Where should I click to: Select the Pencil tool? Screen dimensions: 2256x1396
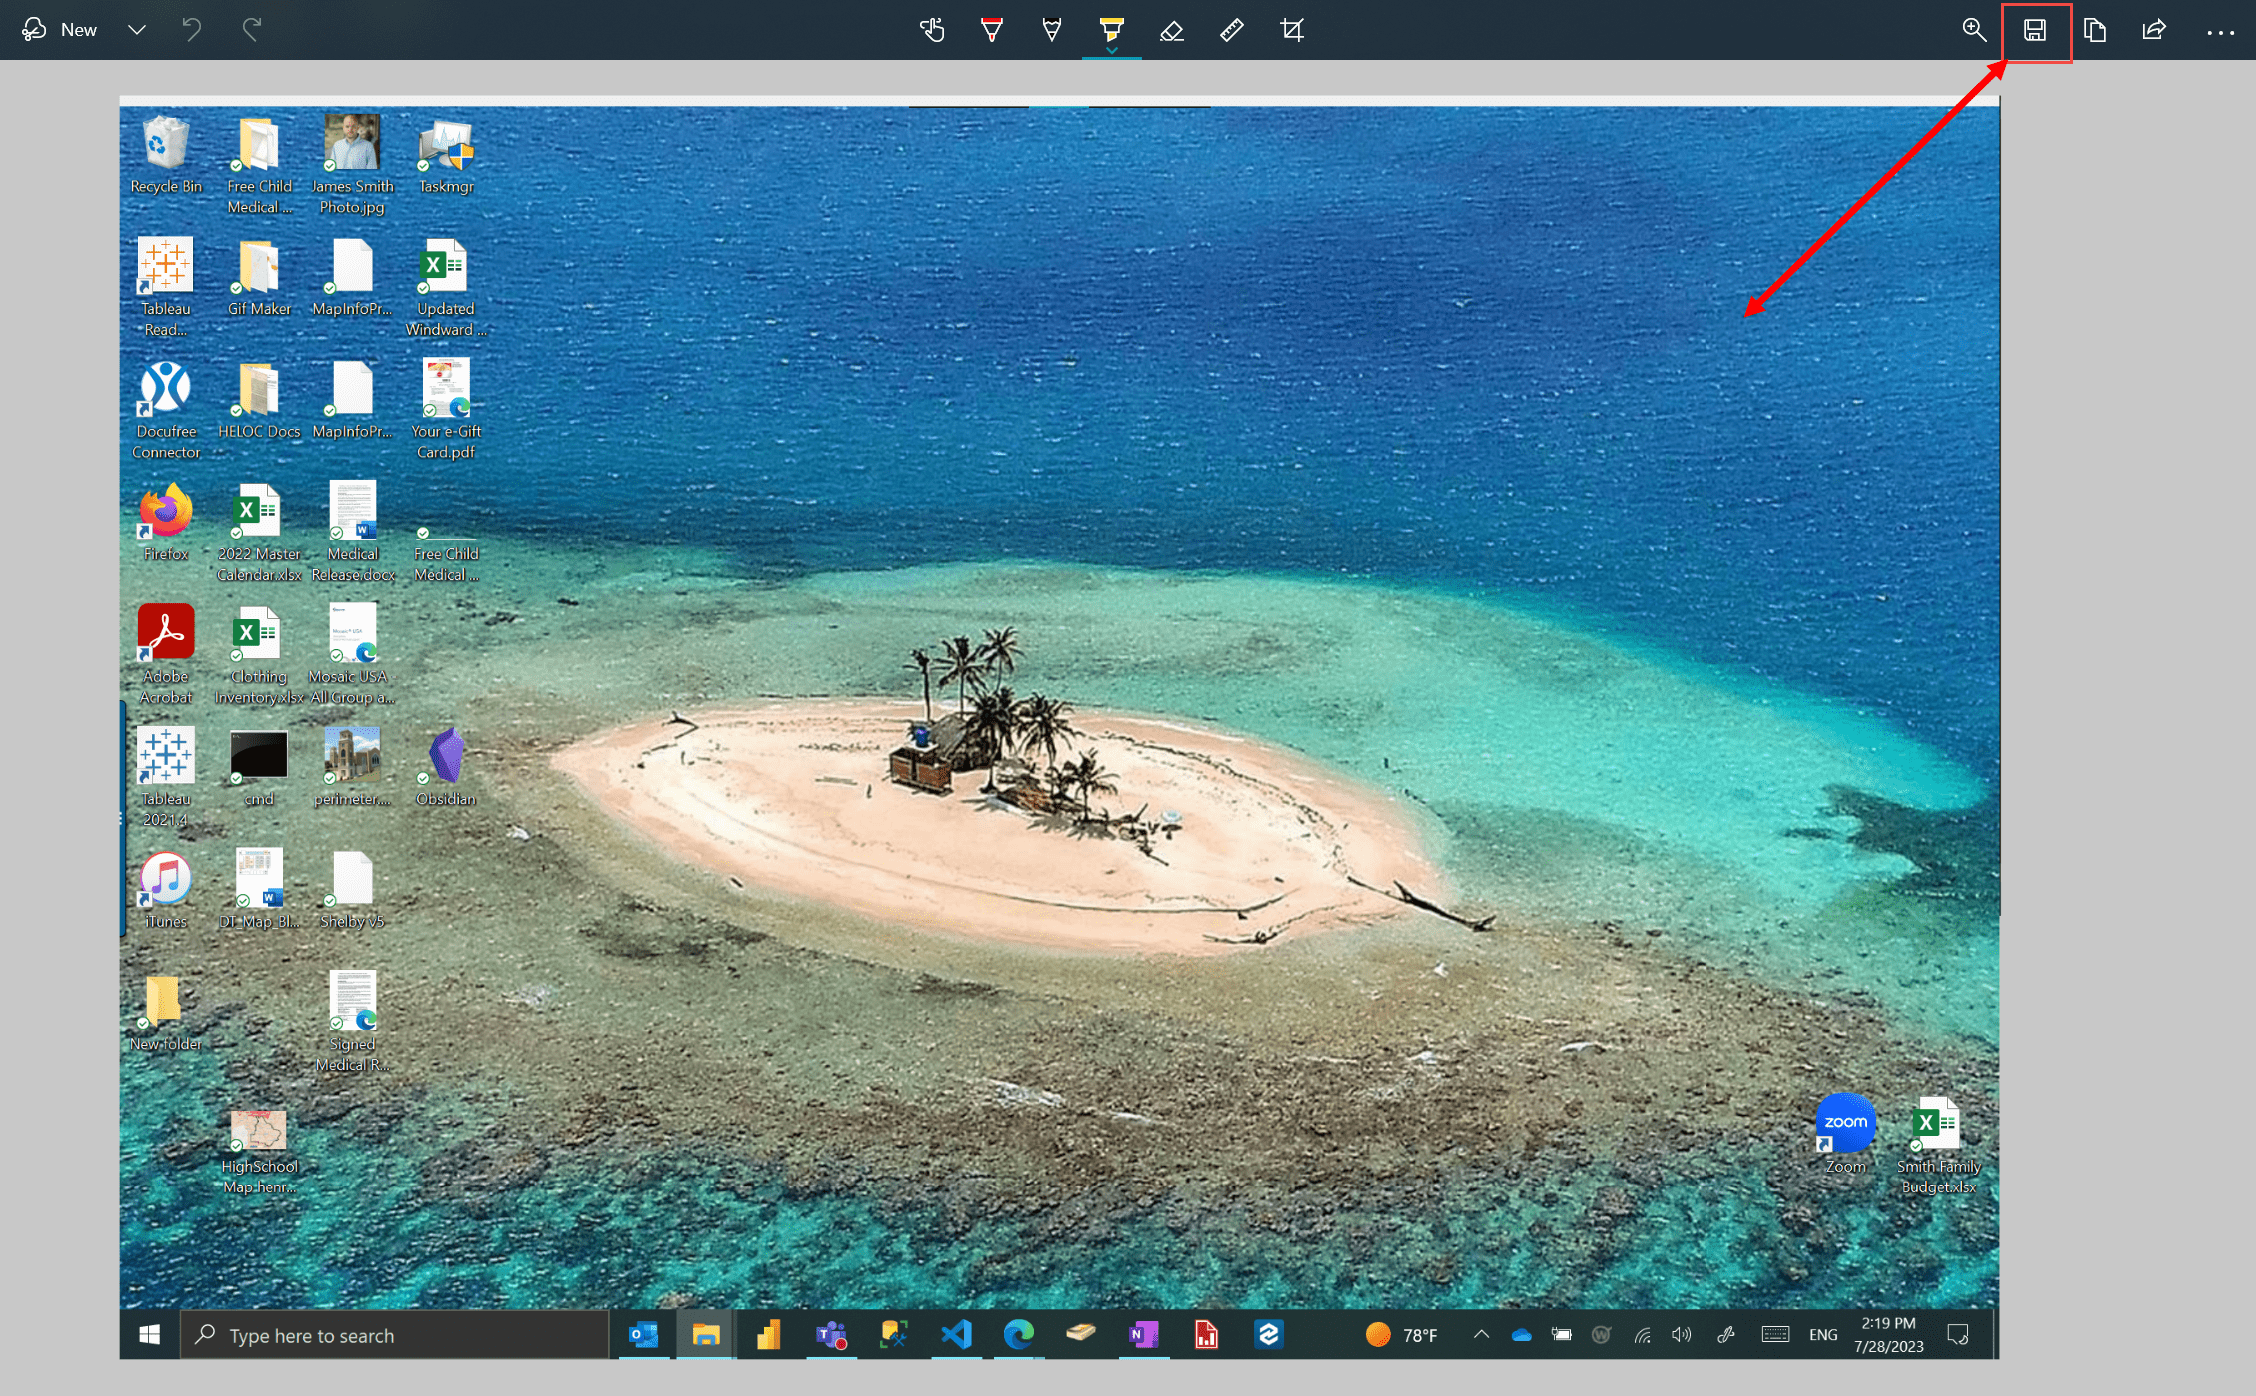1052,30
